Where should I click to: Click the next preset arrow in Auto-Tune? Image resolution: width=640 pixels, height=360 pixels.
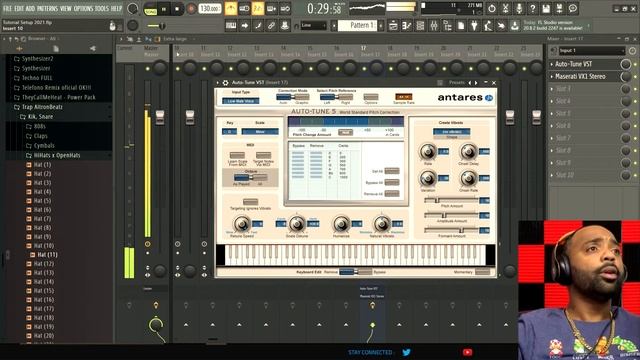tap(476, 82)
